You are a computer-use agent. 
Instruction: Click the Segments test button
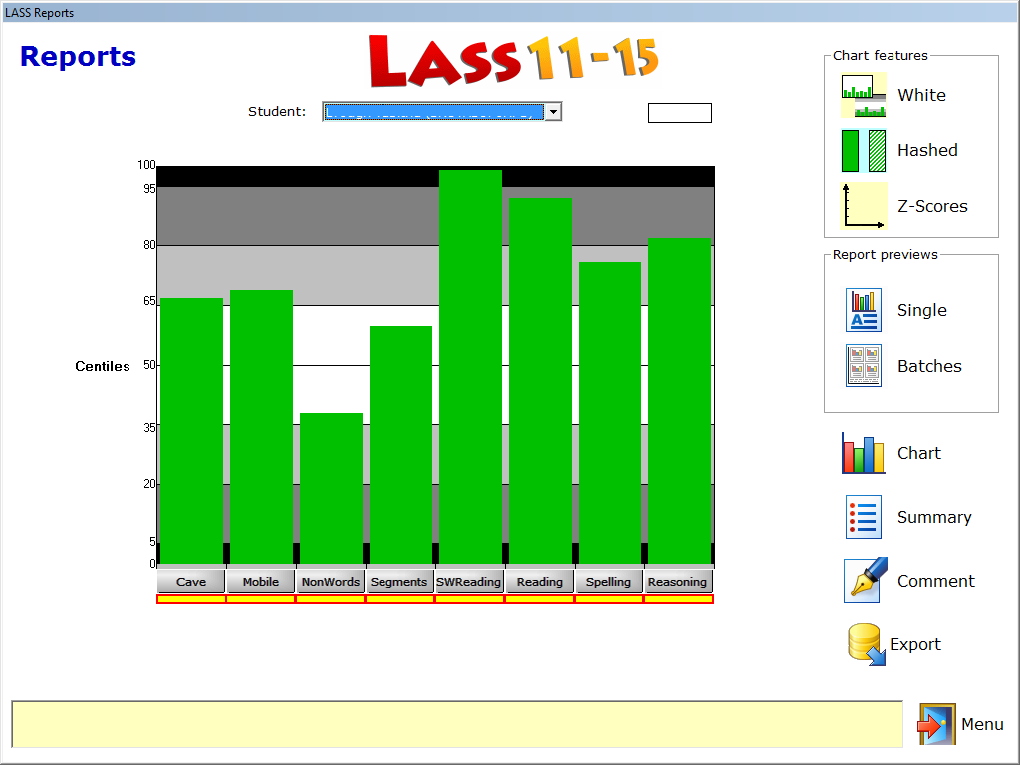tap(399, 582)
